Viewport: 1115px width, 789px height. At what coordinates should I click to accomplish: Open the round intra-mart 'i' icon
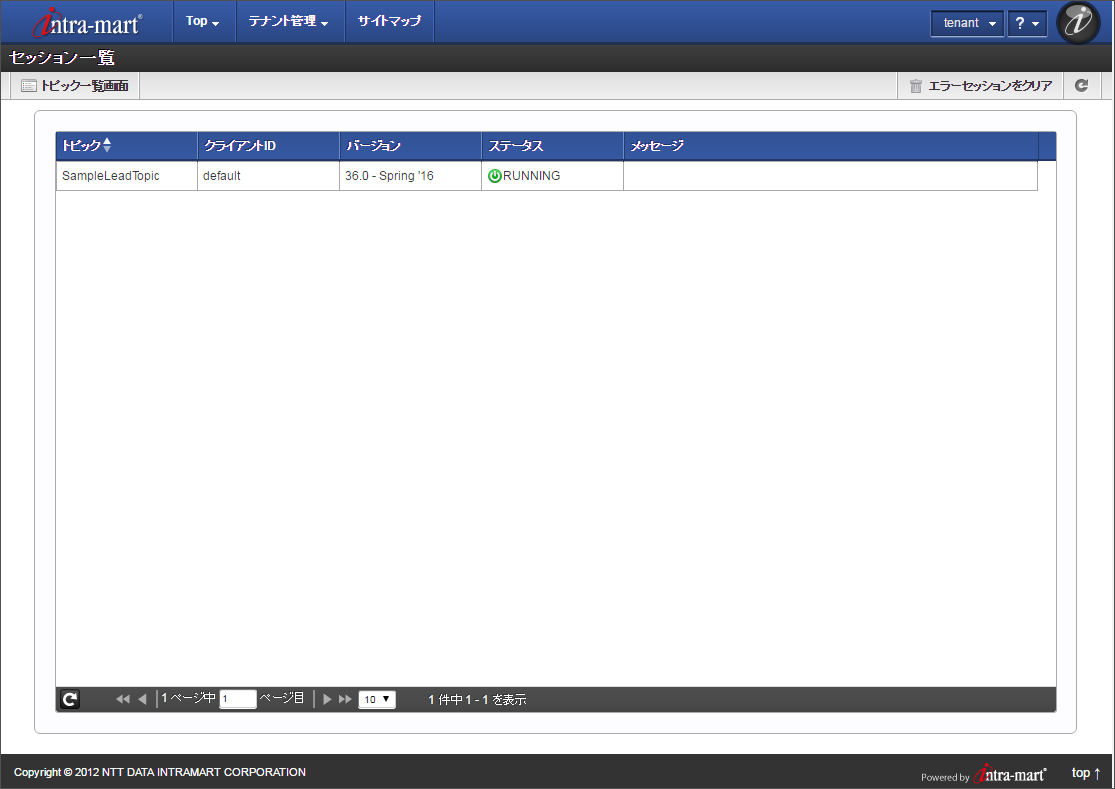(x=1078, y=22)
